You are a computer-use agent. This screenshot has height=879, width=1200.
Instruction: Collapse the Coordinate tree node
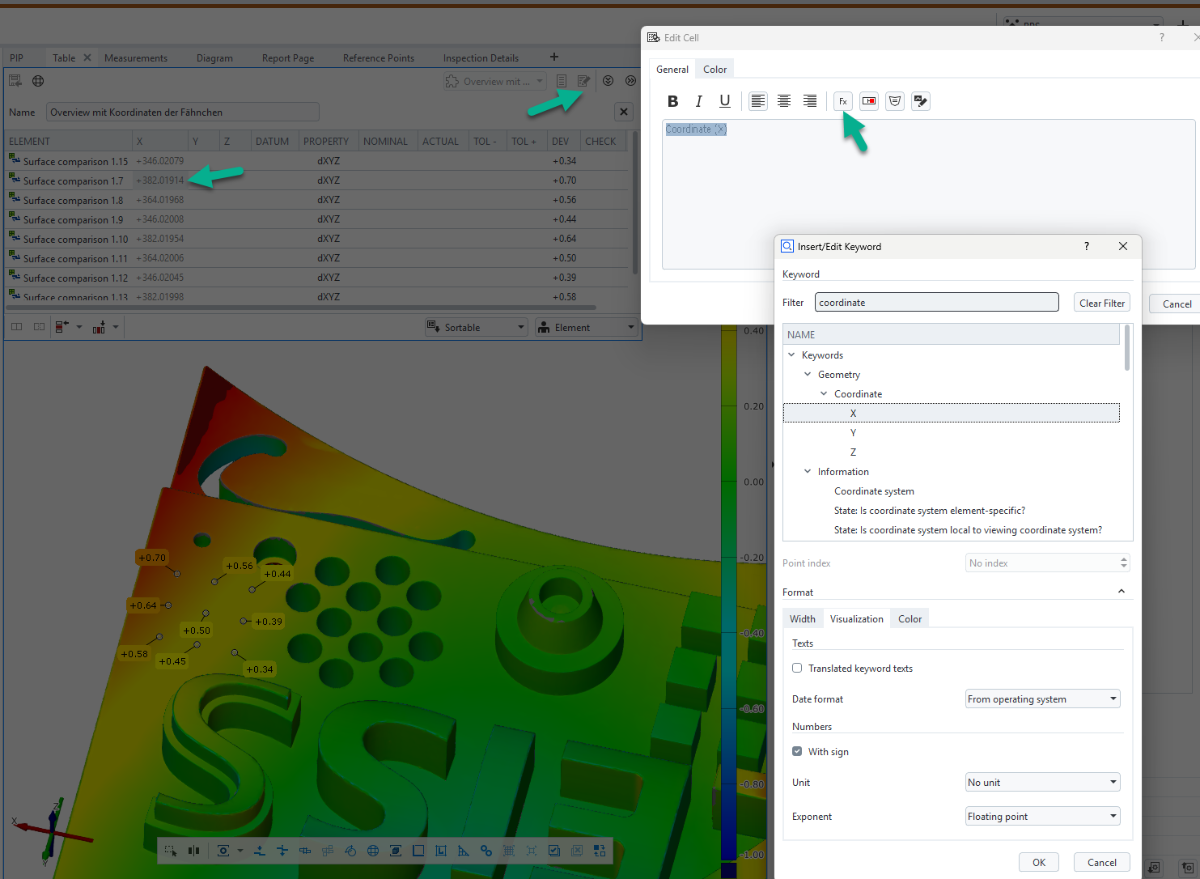[x=824, y=394]
